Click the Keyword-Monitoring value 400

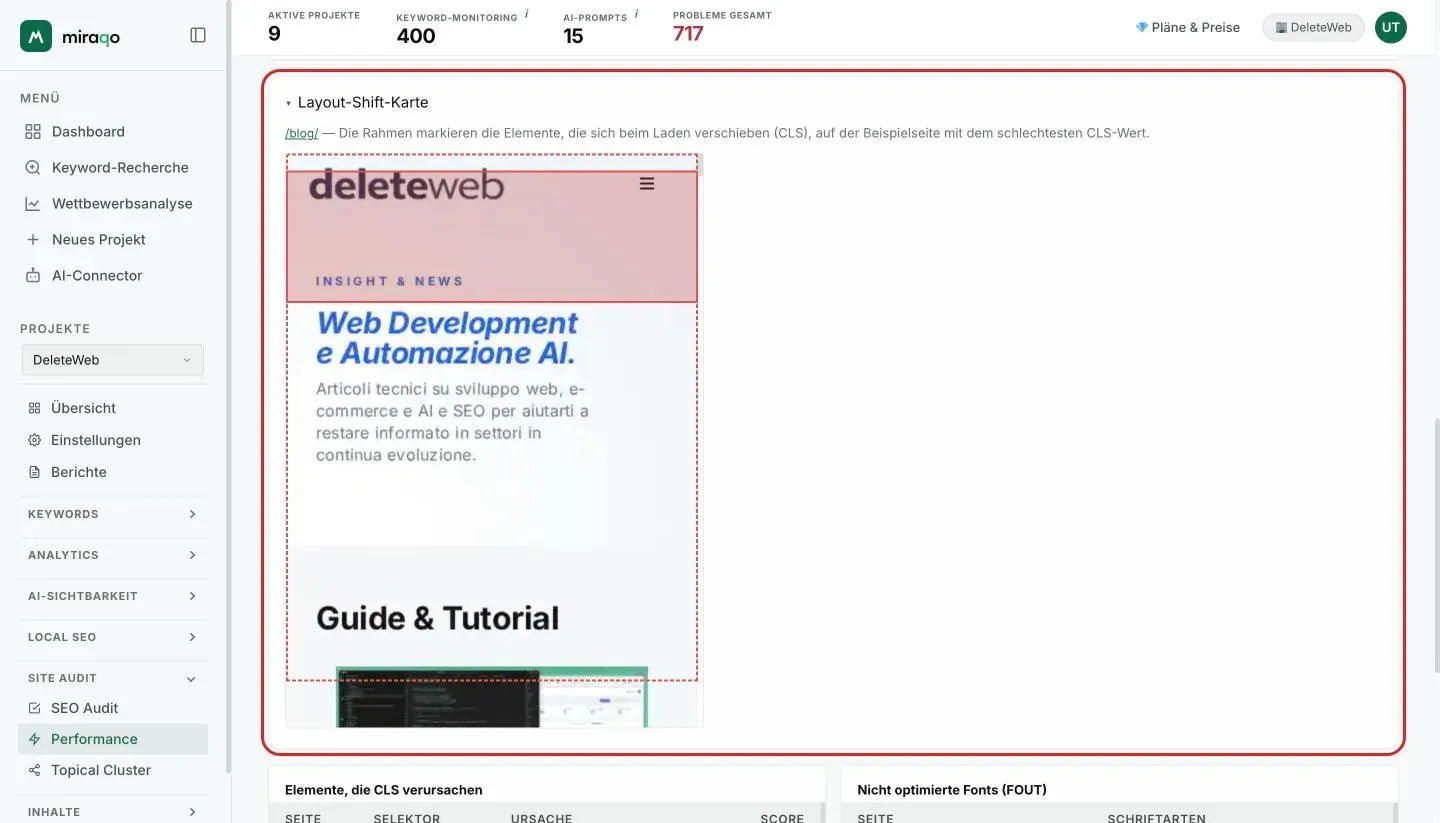click(416, 36)
